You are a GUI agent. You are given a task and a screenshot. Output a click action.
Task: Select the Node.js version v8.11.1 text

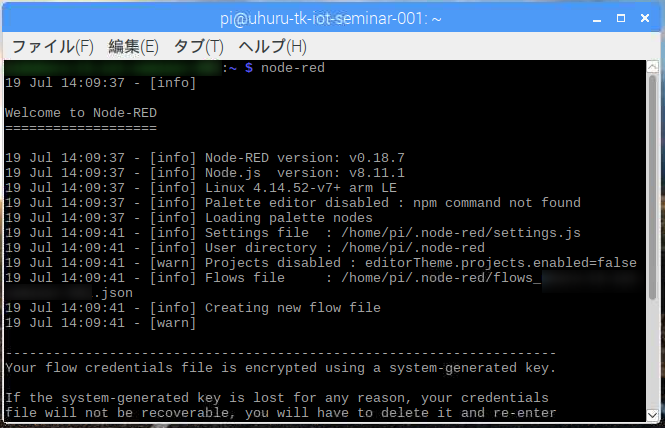coord(332,173)
